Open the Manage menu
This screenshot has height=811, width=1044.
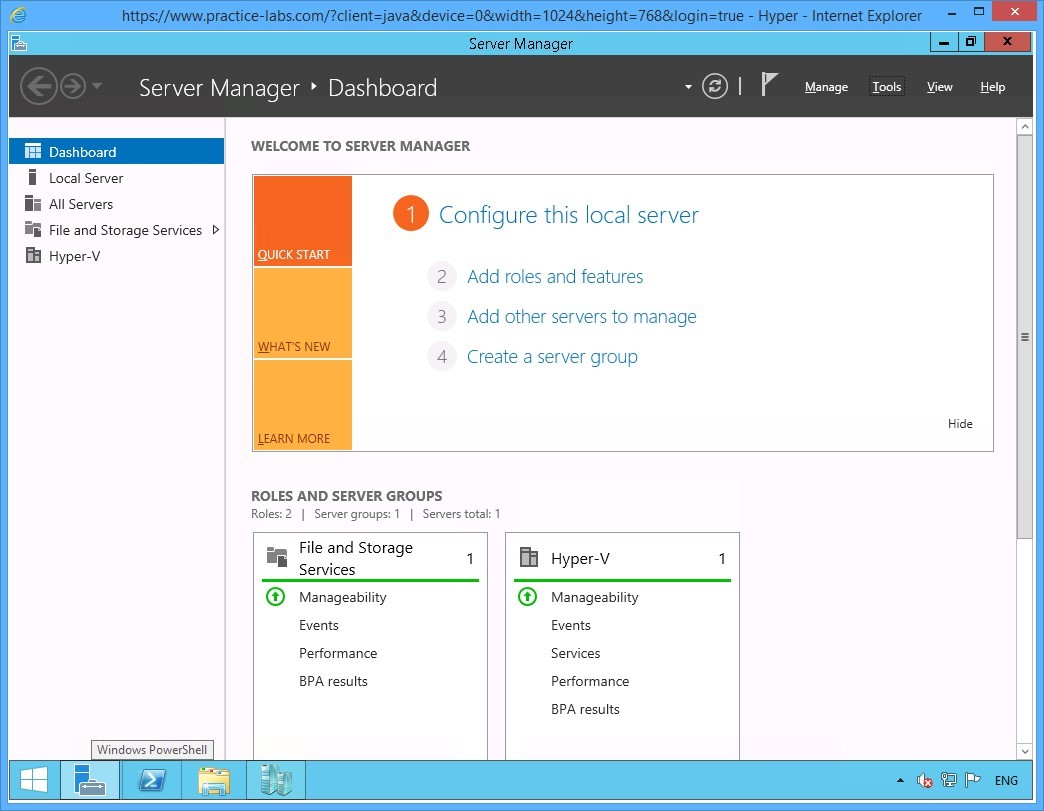(826, 87)
